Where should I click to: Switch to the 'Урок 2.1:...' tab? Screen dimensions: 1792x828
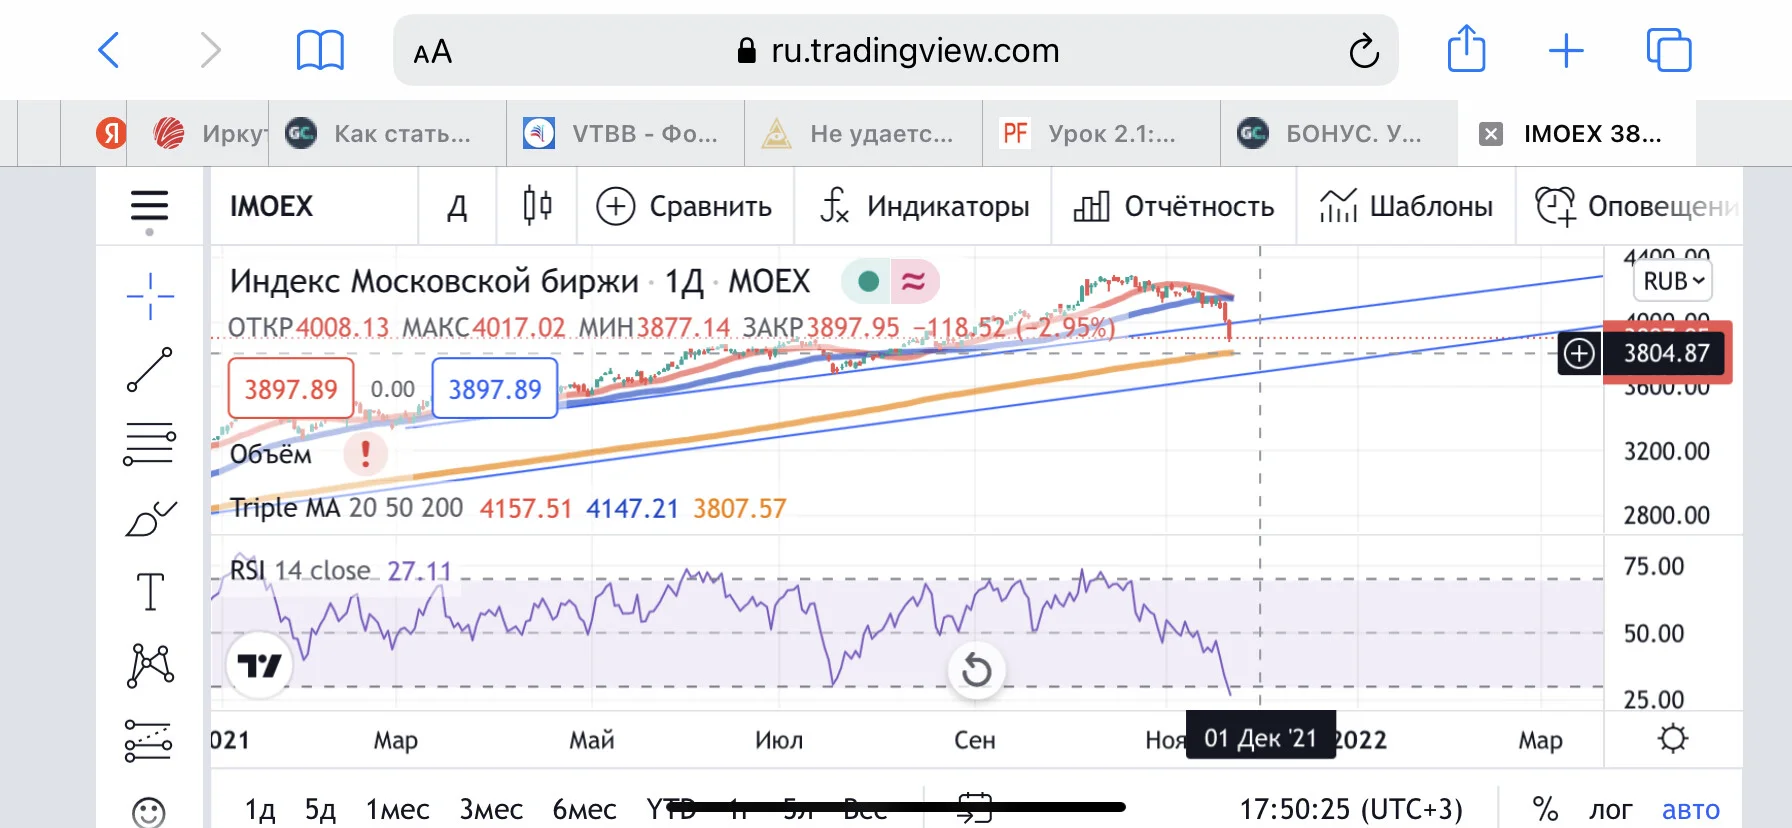pyautogui.click(x=1100, y=133)
